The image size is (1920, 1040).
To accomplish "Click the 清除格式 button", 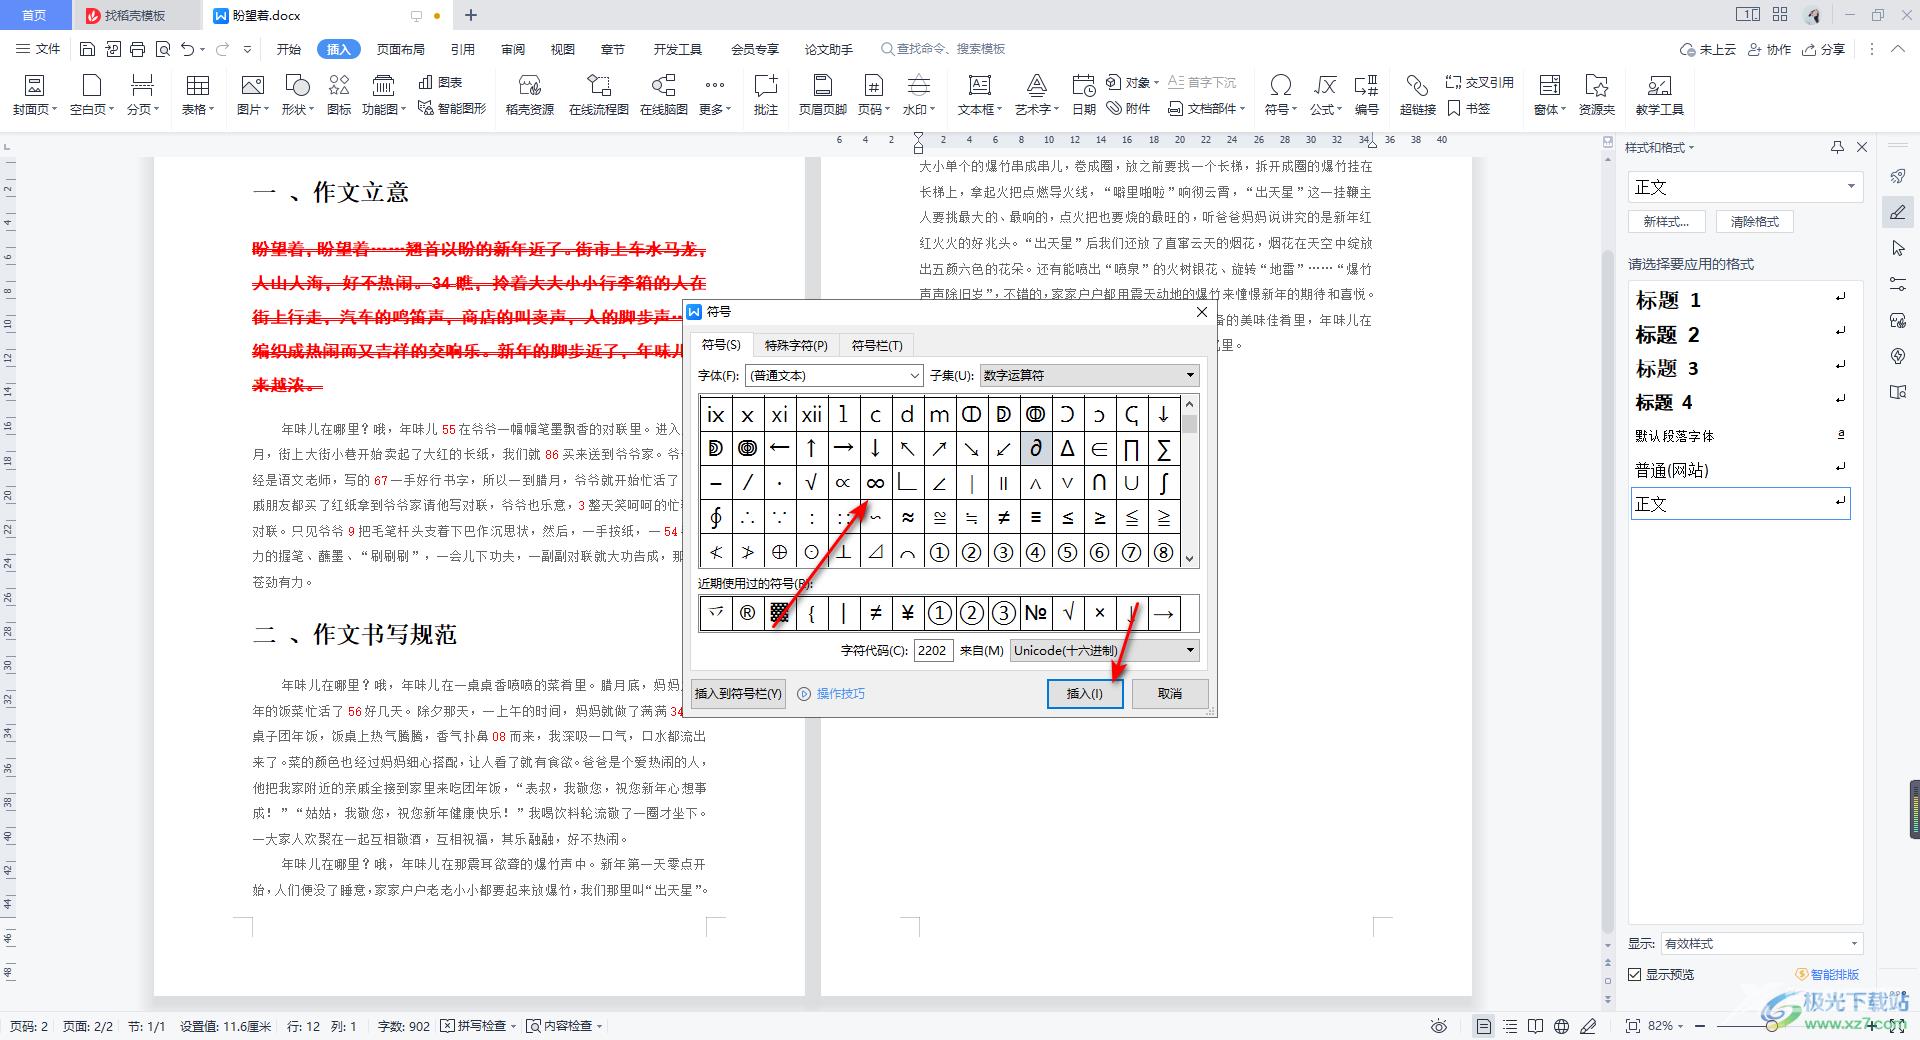I will 1755,222.
